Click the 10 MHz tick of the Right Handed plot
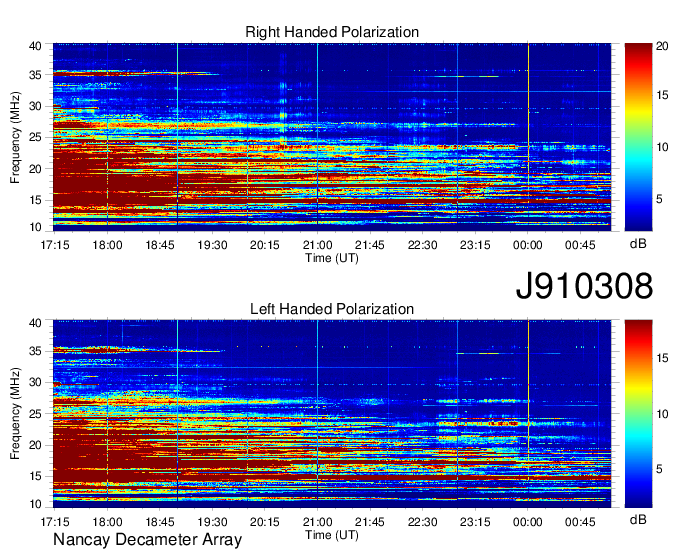The image size is (680, 552). (35, 227)
